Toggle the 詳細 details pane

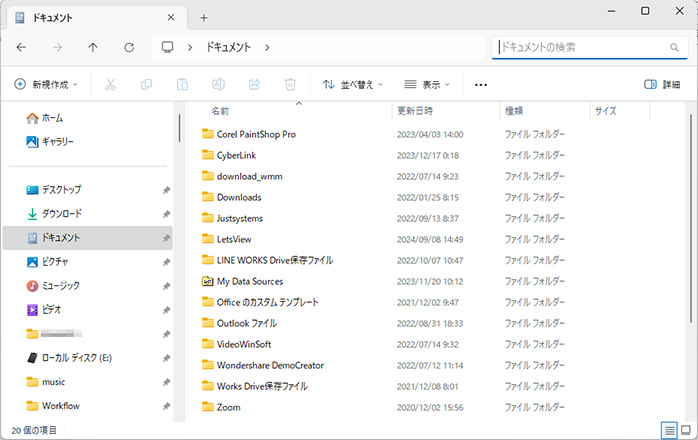pyautogui.click(x=662, y=84)
